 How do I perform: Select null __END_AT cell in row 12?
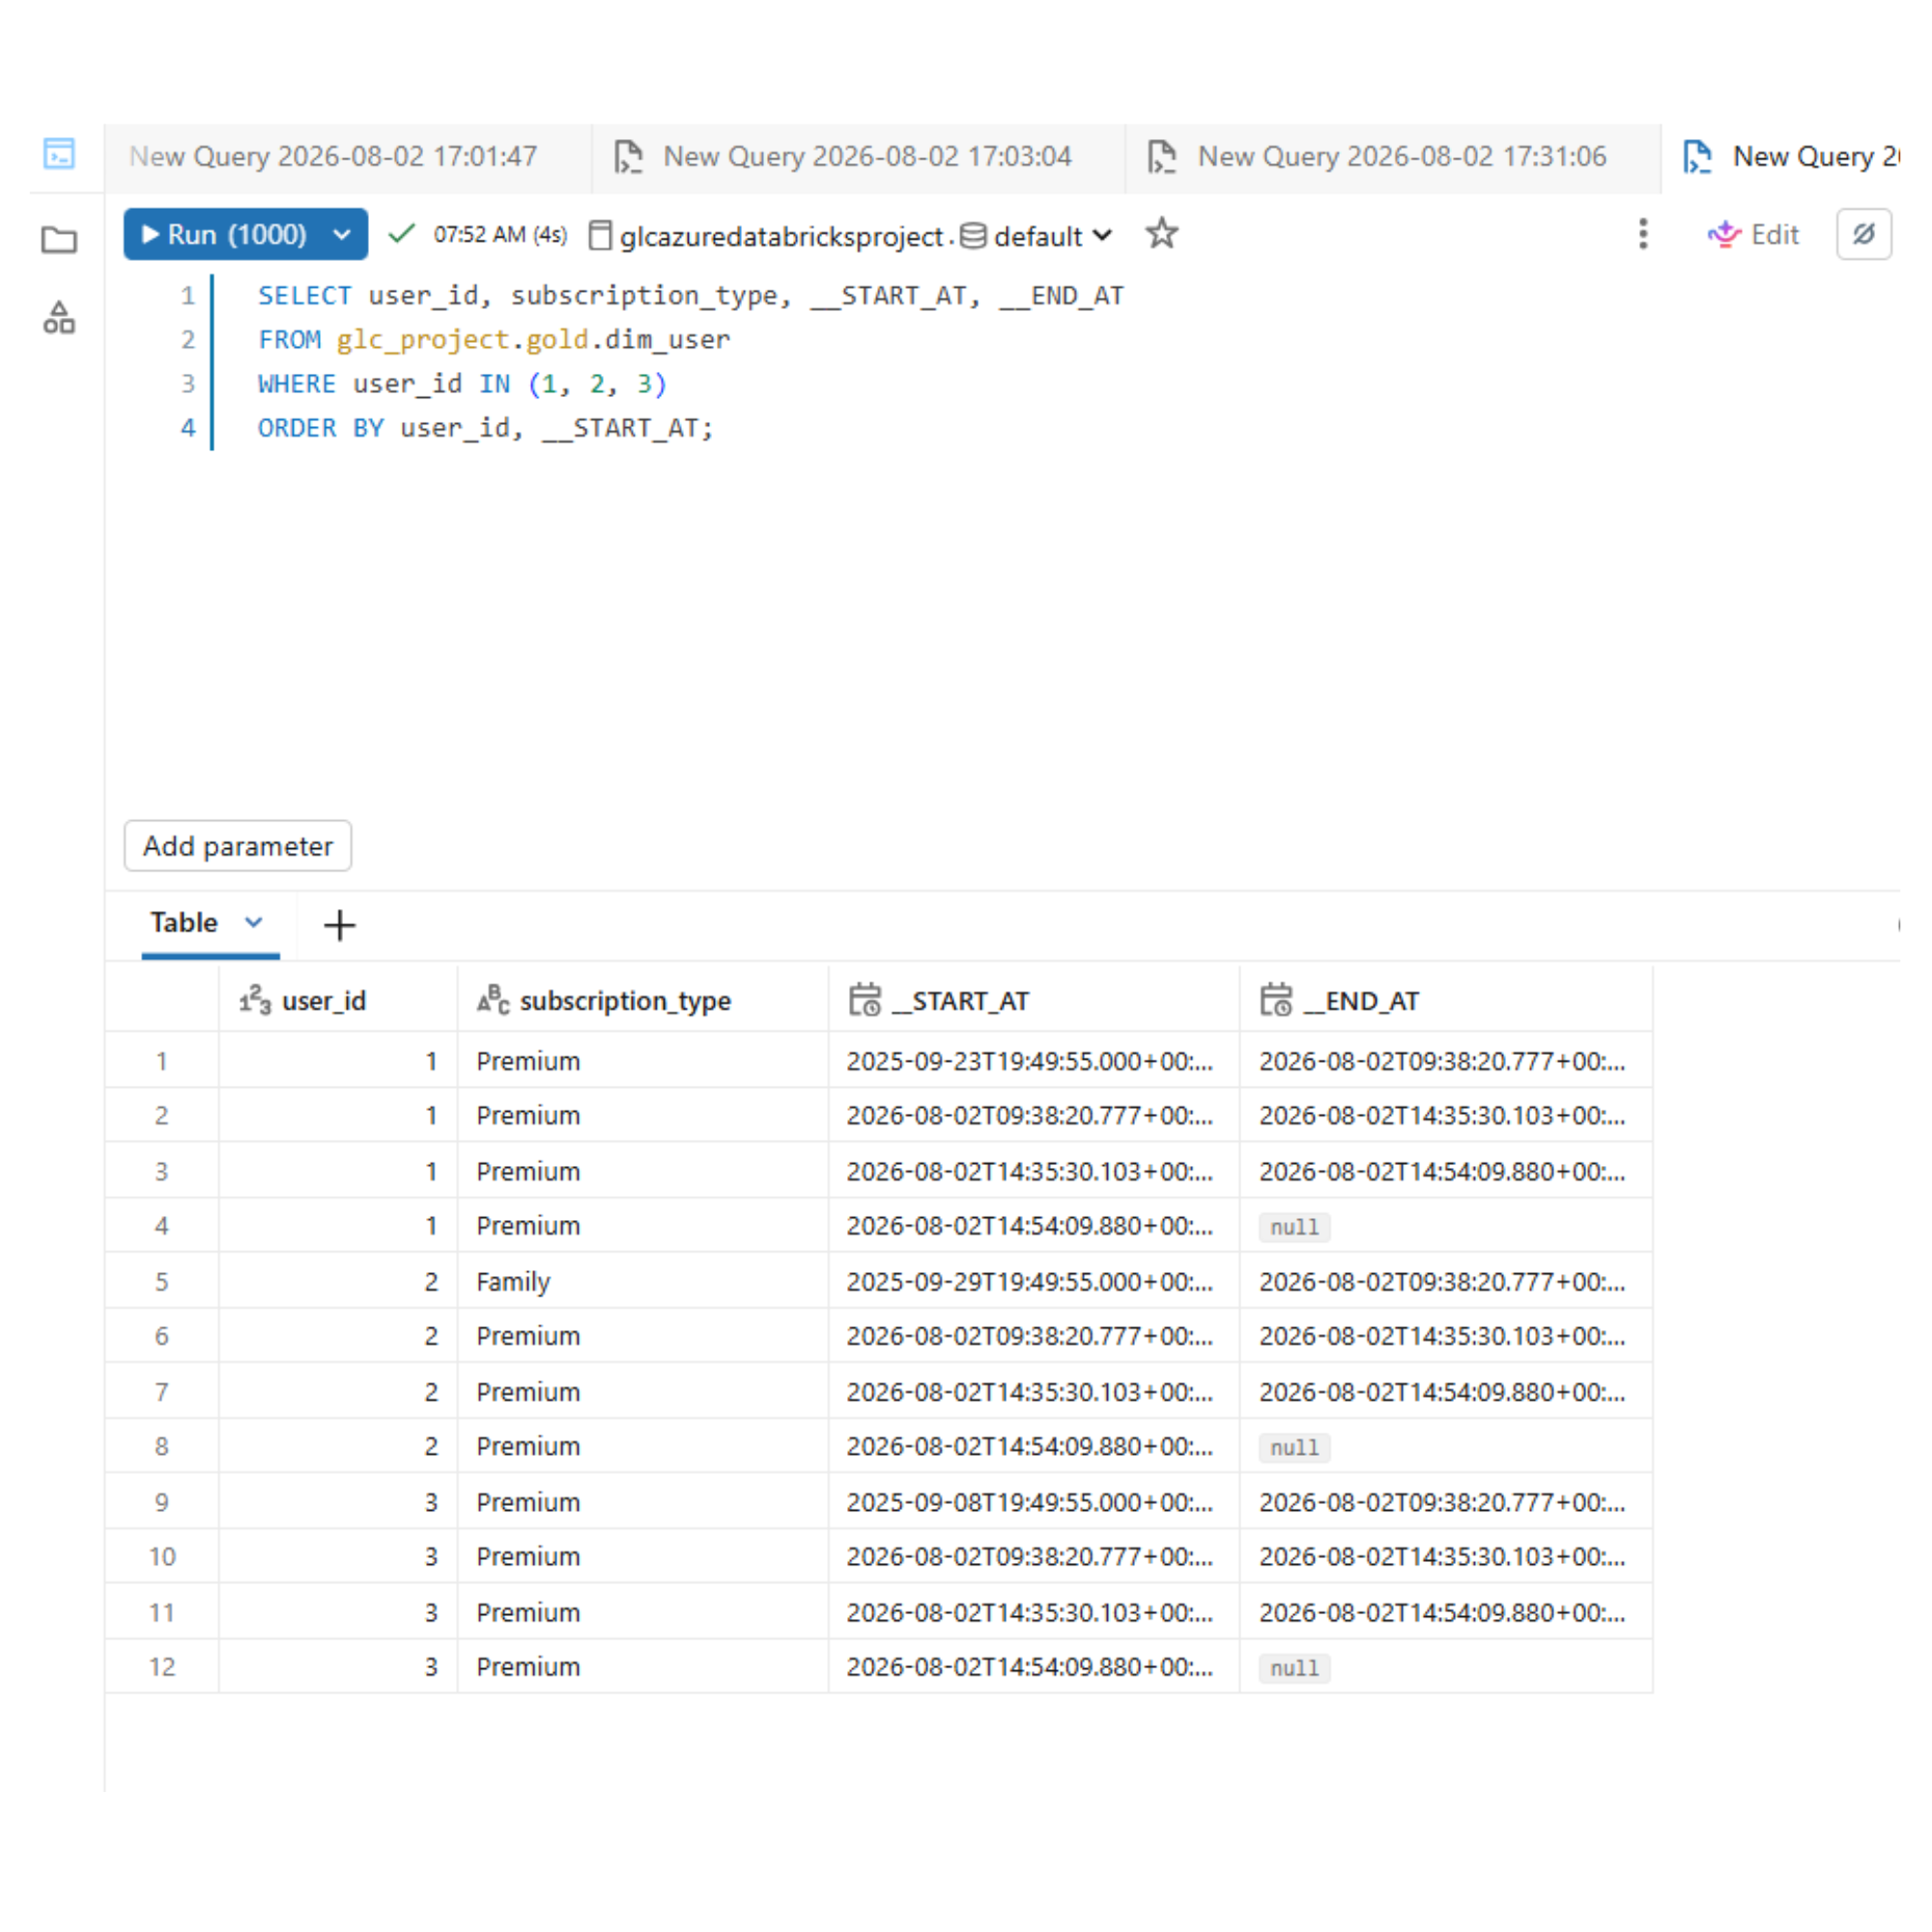(1445, 1667)
